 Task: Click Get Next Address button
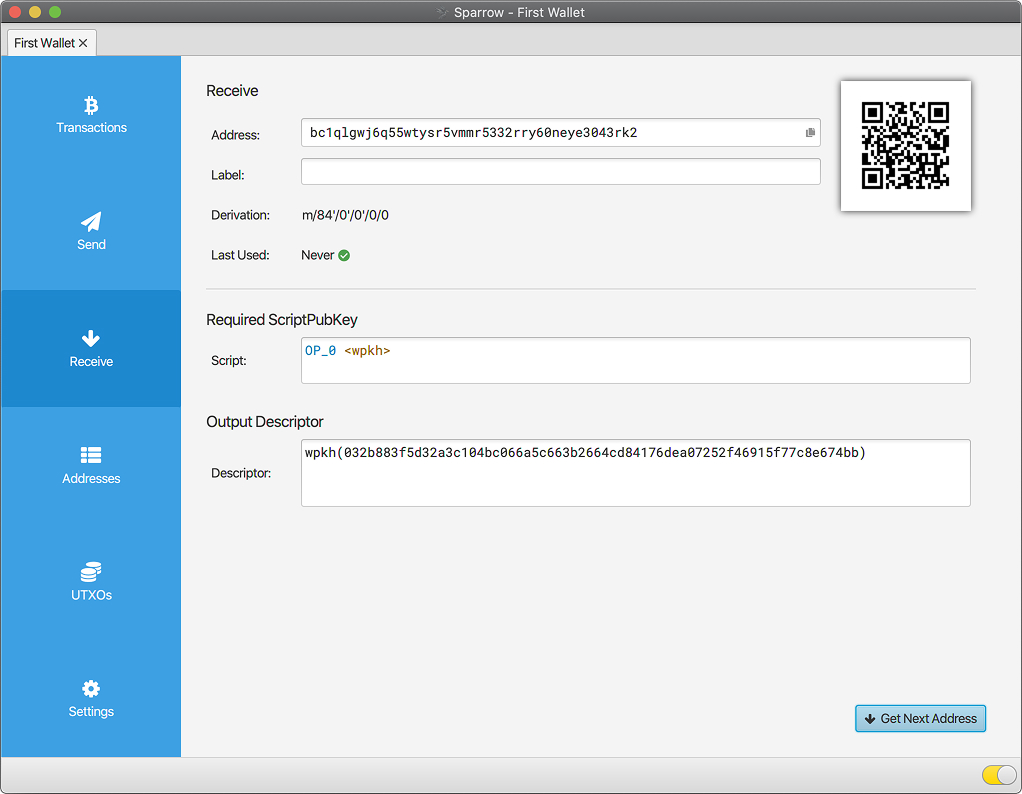pos(920,718)
